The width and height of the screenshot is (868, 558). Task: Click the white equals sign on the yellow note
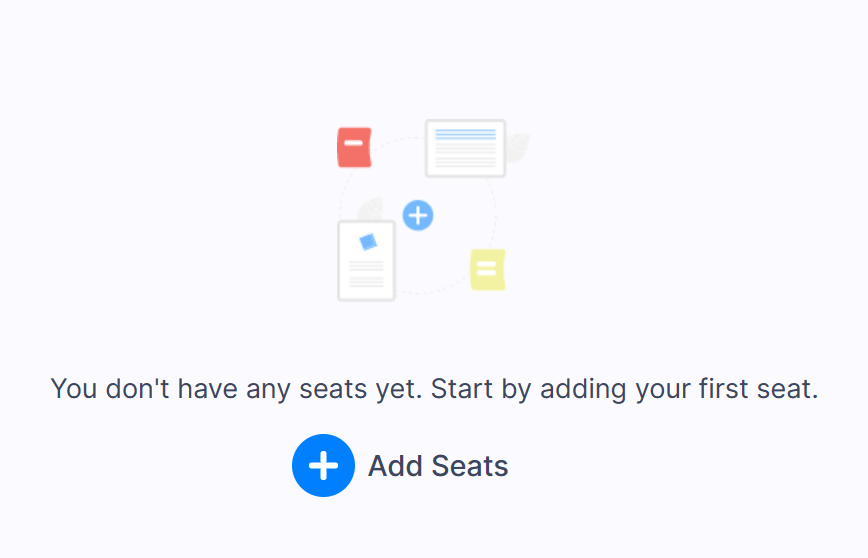(487, 268)
